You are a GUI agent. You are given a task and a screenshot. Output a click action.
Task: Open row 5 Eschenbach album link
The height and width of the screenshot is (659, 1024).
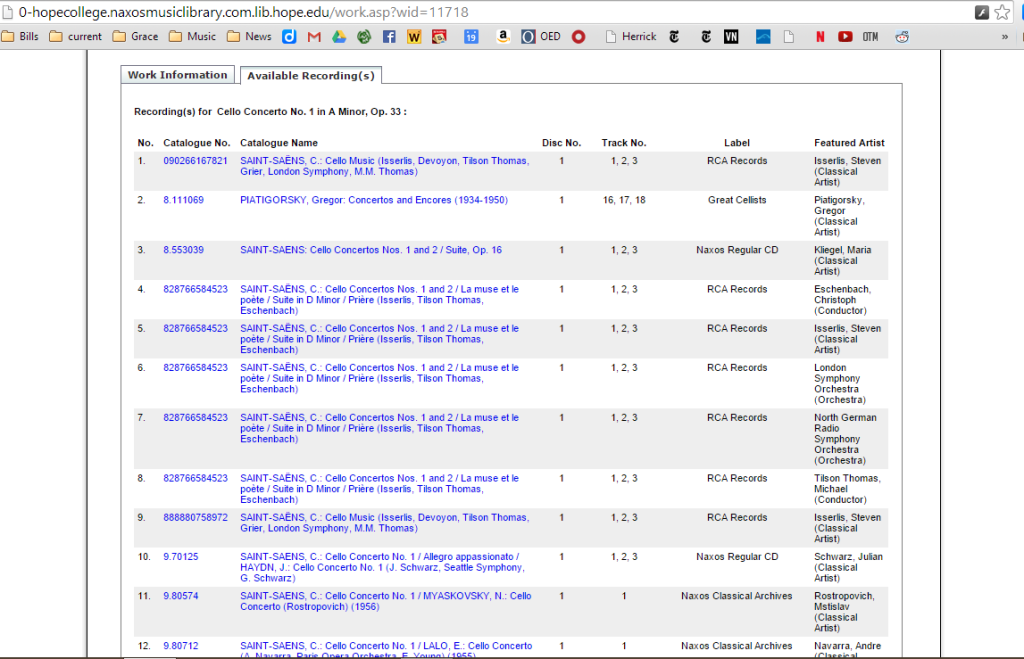pyautogui.click(x=379, y=339)
